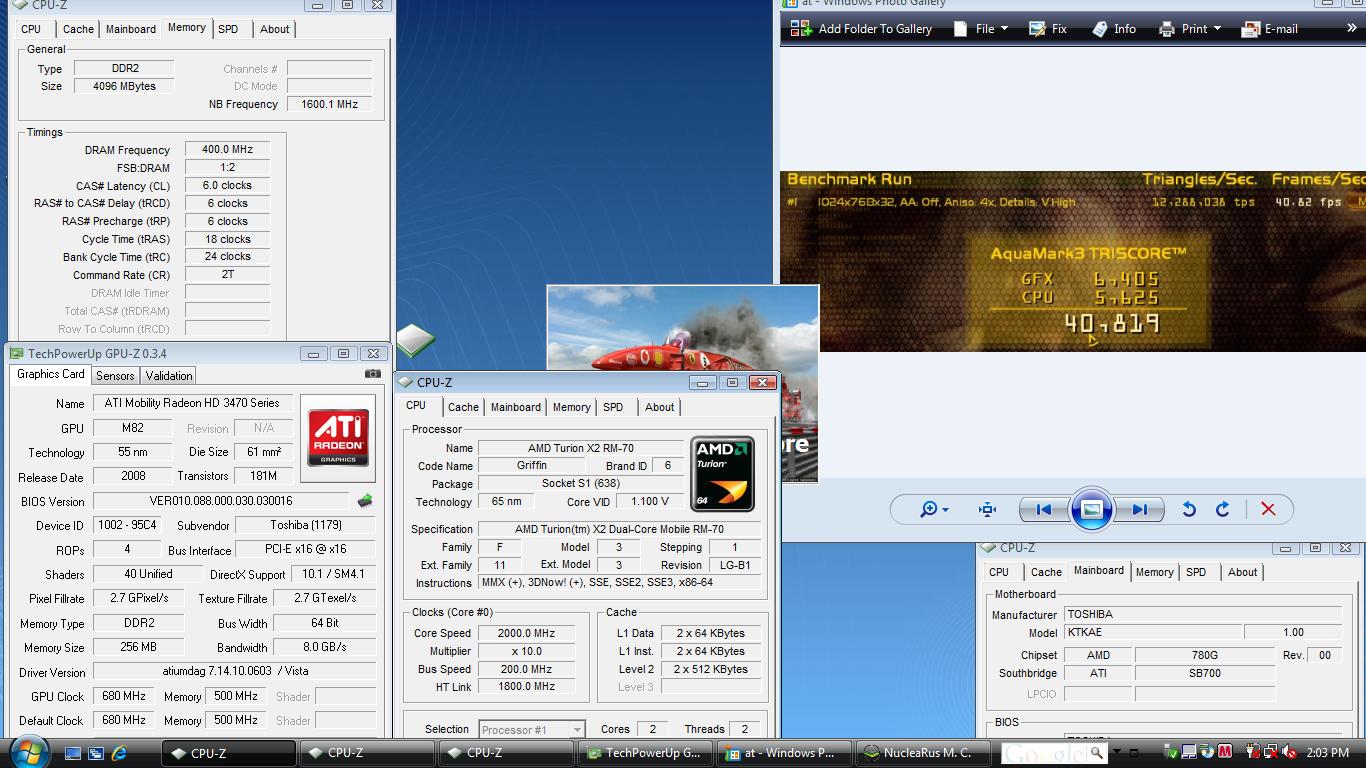Open the Print dropdown in Photo Gallery

pyautogui.click(x=1190, y=29)
